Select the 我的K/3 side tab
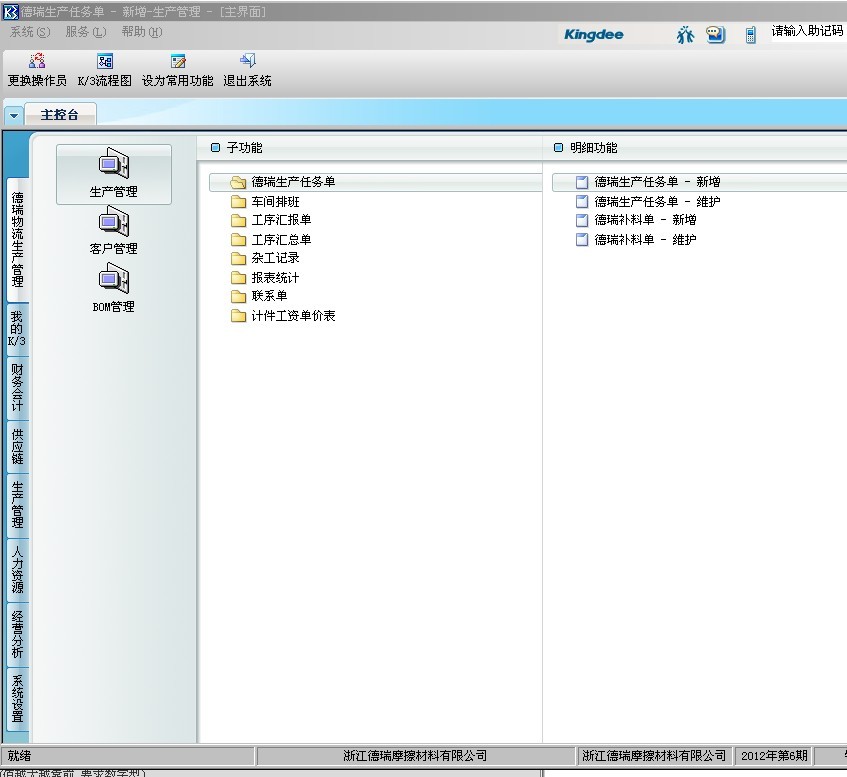 [17, 329]
